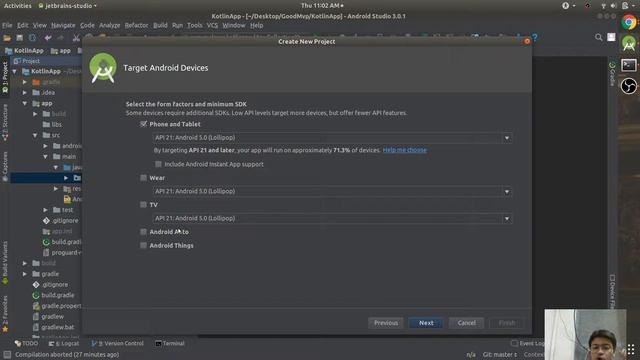Viewport: 640px width, 360px height.
Task: Click KotlinApp breadcrumb in navigation bar
Action: 24,51
